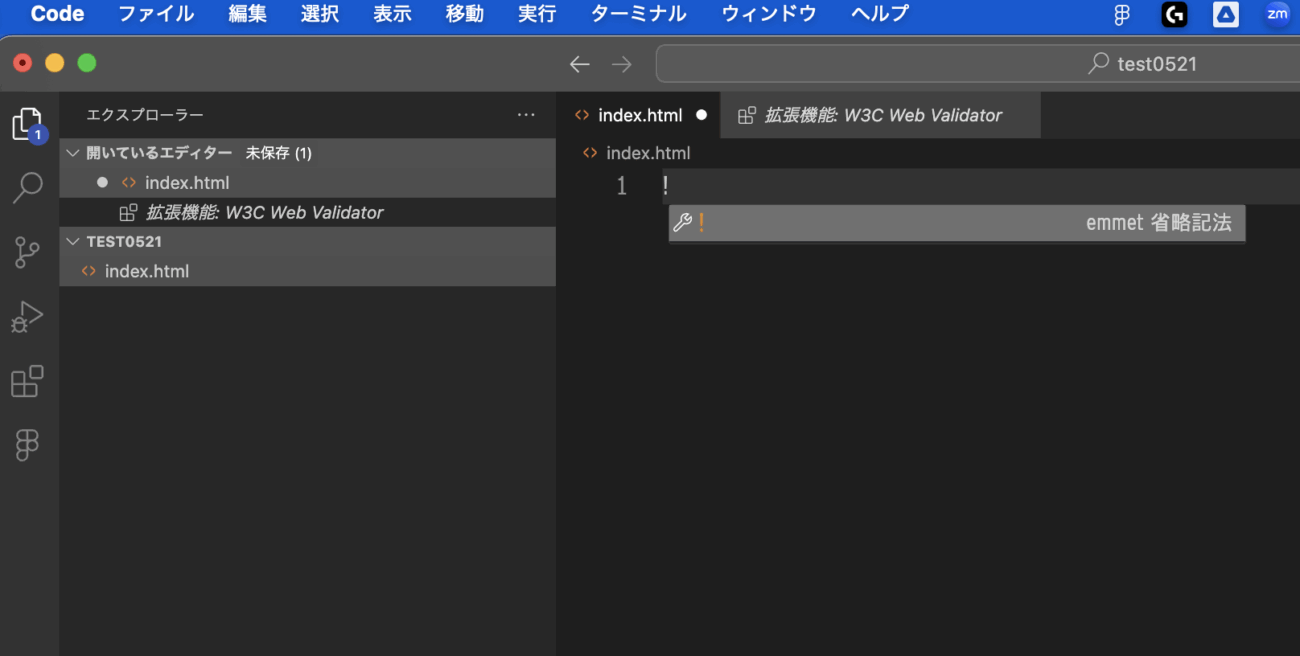This screenshot has height=656, width=1300.
Task: Open the Explorer view in activity bar
Action: tap(27, 124)
